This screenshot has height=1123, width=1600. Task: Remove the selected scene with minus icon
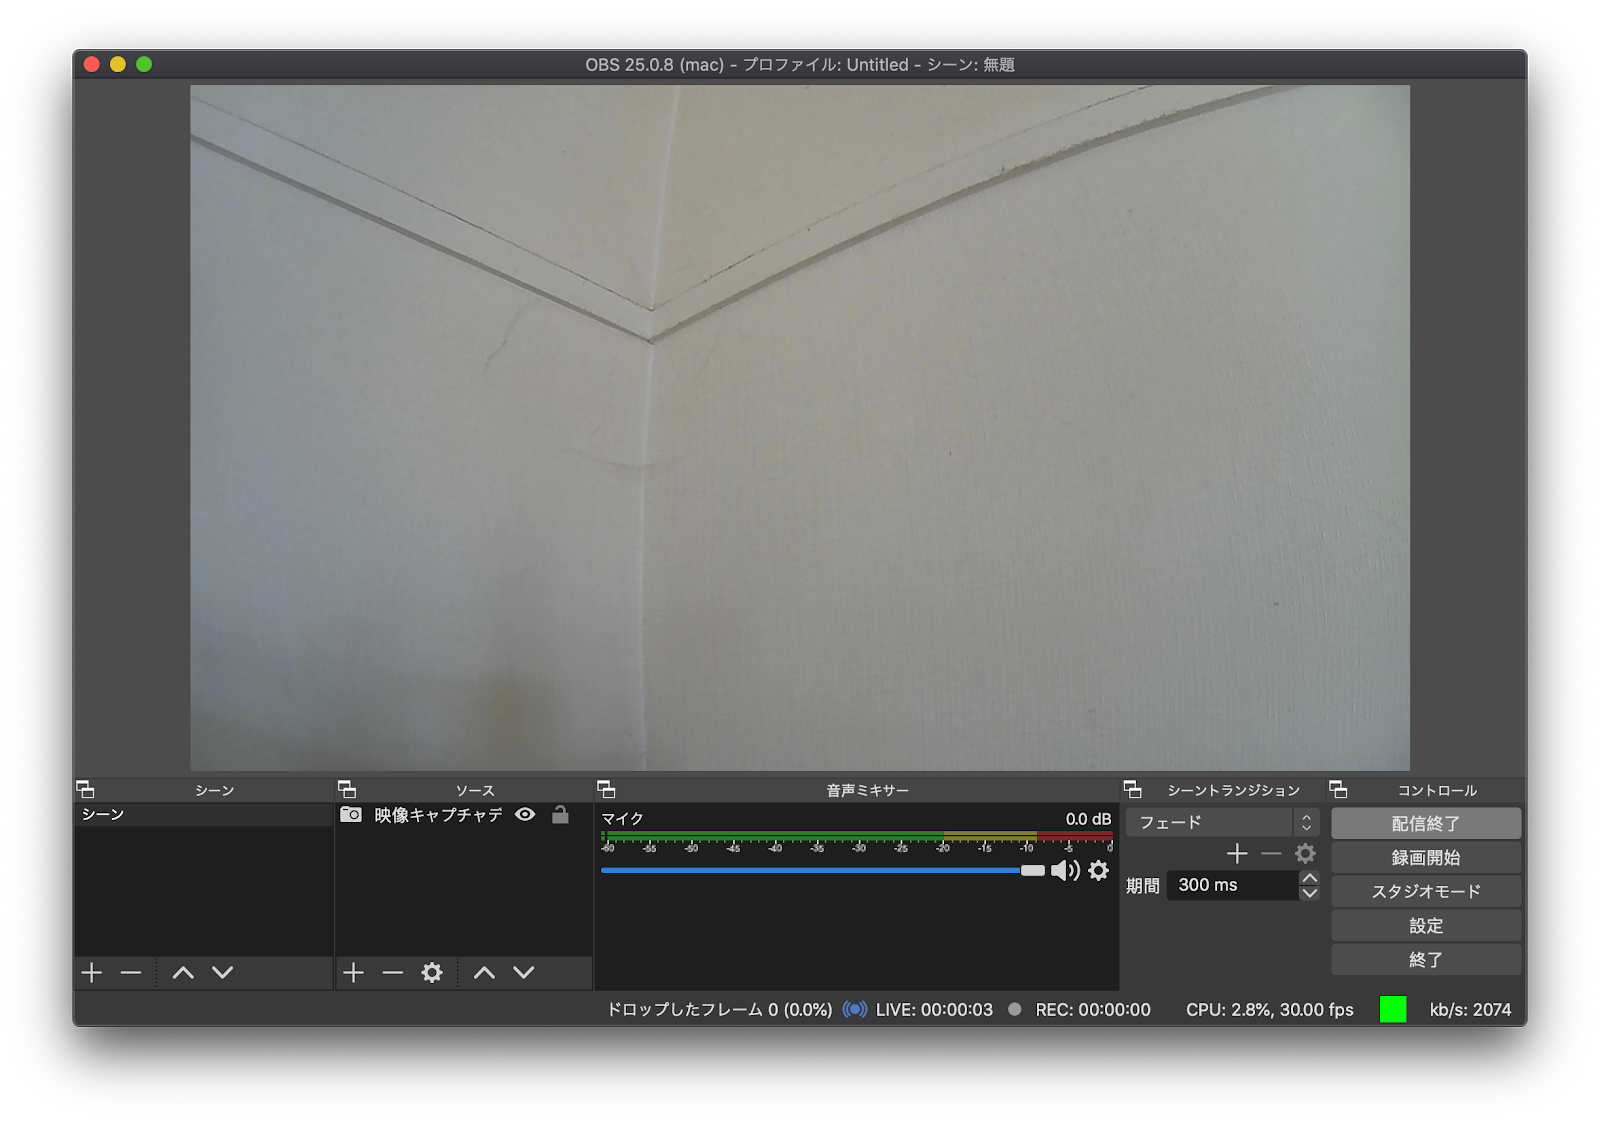tap(131, 973)
